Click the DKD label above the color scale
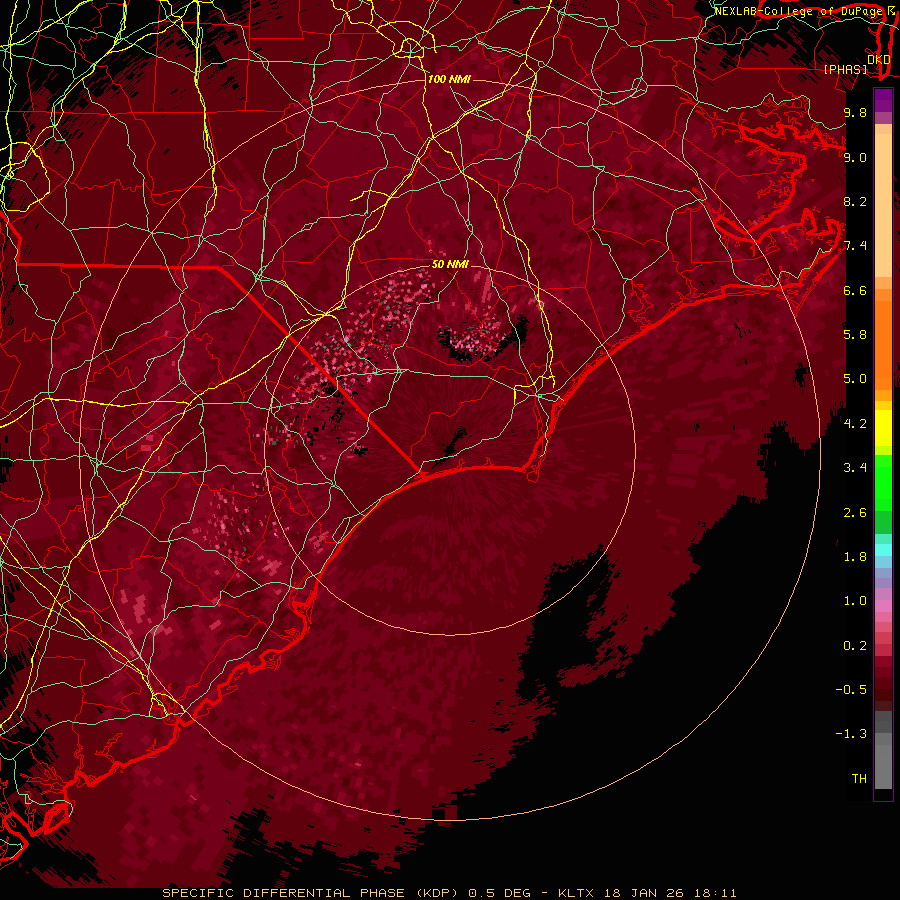 (x=879, y=60)
